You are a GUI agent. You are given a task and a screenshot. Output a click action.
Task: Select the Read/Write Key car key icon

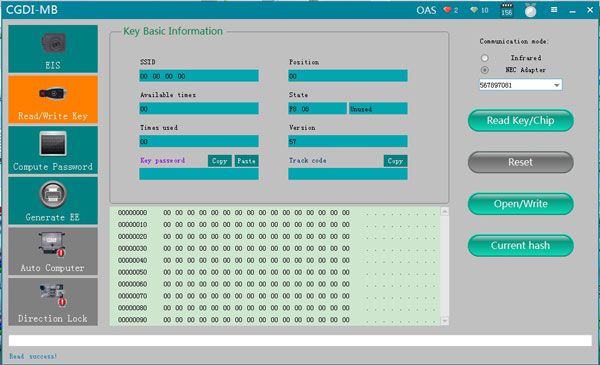pos(53,93)
